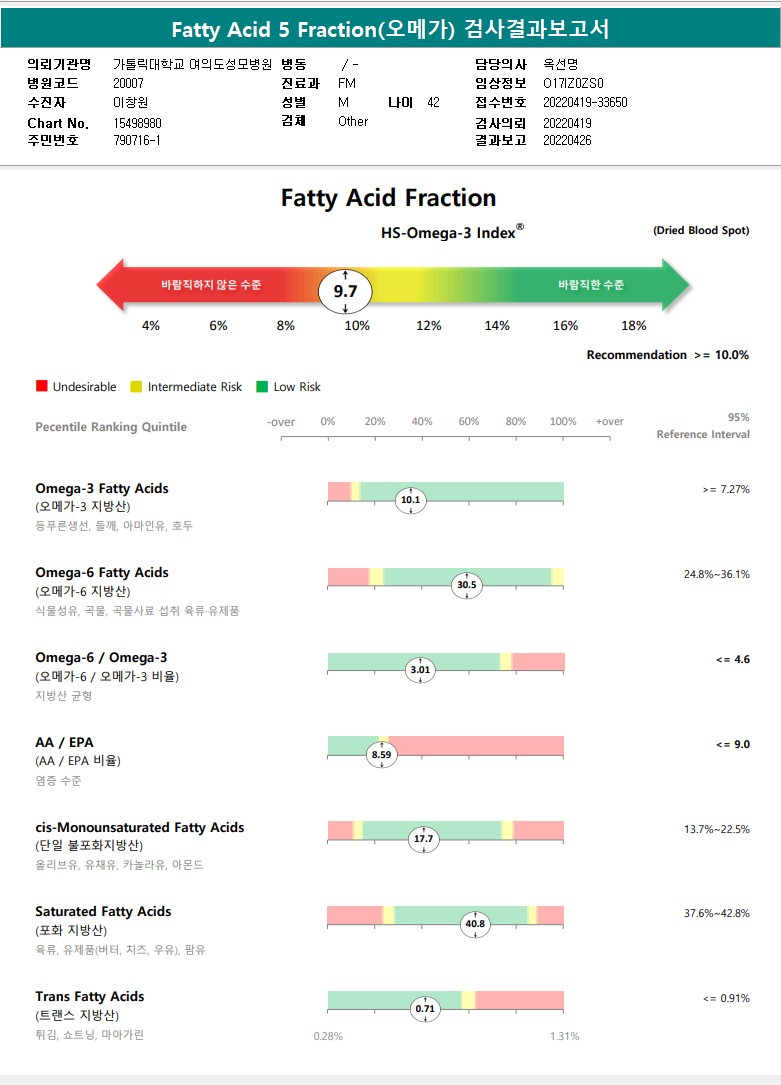
Task: Click the 40.8 Saturated Fatty Acids marker
Action: pyautogui.click(x=475, y=924)
